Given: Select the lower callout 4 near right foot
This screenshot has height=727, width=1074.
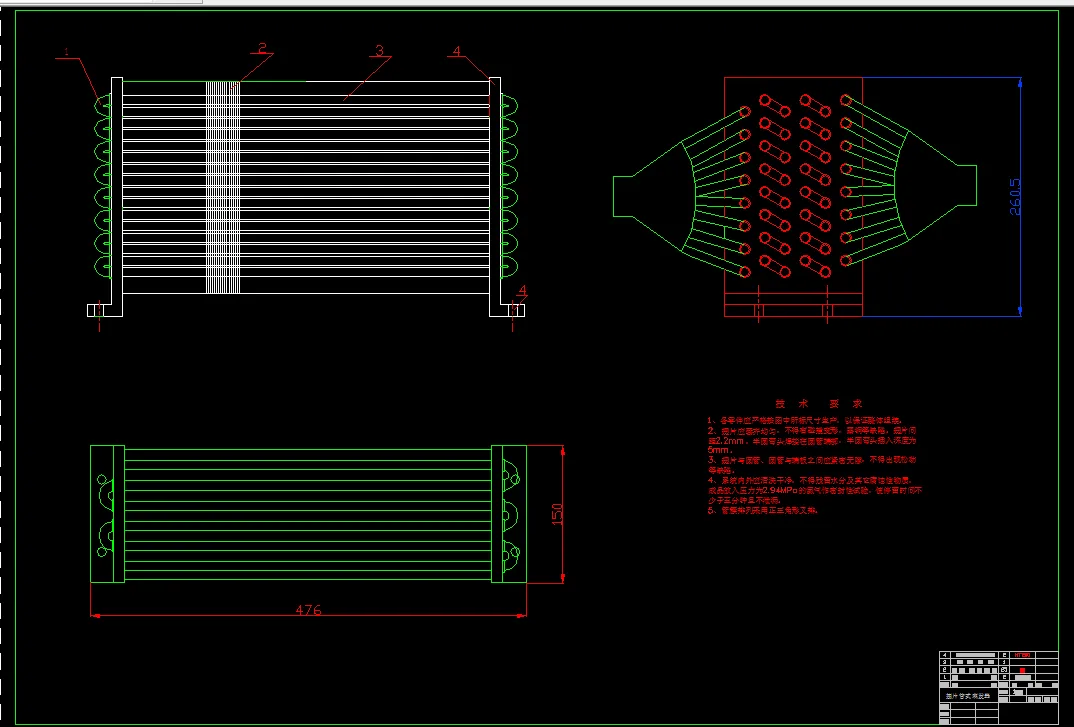Looking at the screenshot, I should click(x=523, y=291).
